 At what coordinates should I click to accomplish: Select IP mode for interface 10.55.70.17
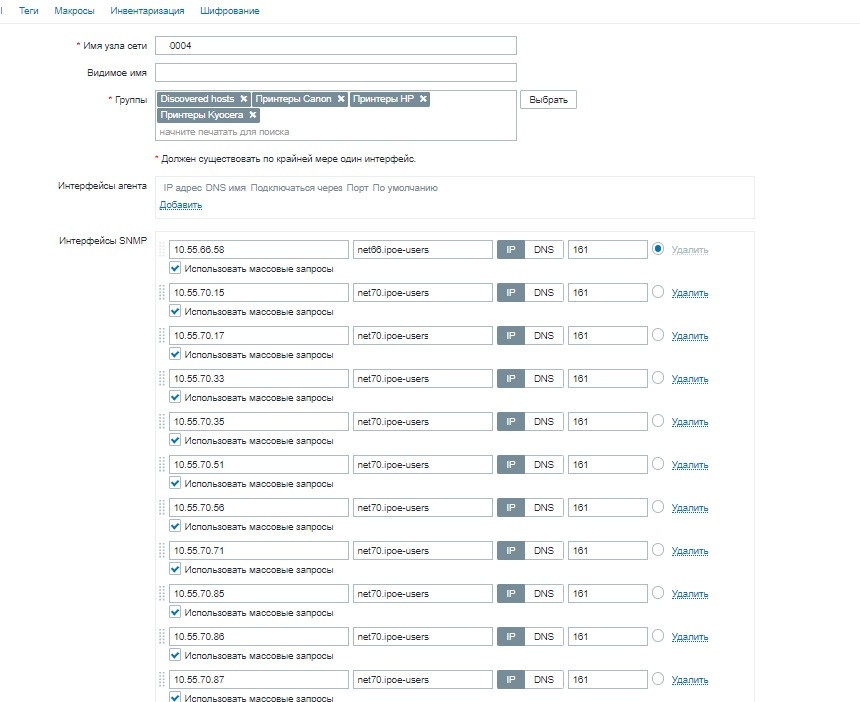click(511, 334)
